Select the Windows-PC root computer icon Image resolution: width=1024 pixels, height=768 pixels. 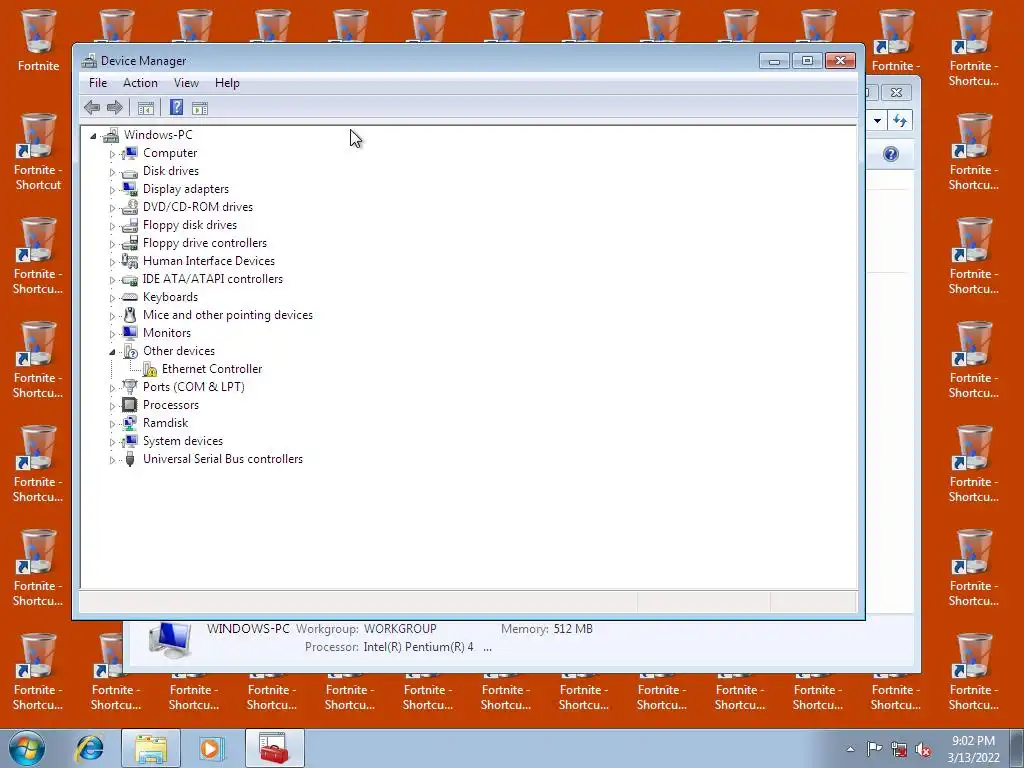point(111,135)
